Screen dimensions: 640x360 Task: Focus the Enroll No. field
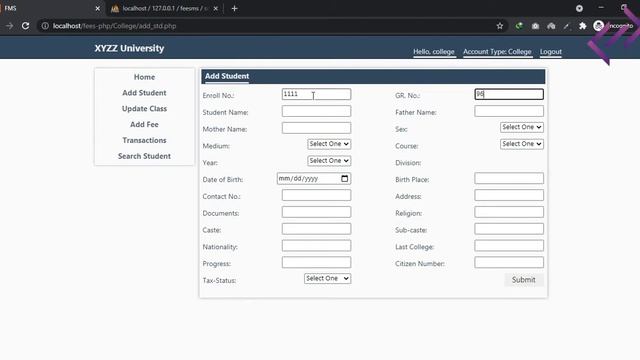[316, 94]
